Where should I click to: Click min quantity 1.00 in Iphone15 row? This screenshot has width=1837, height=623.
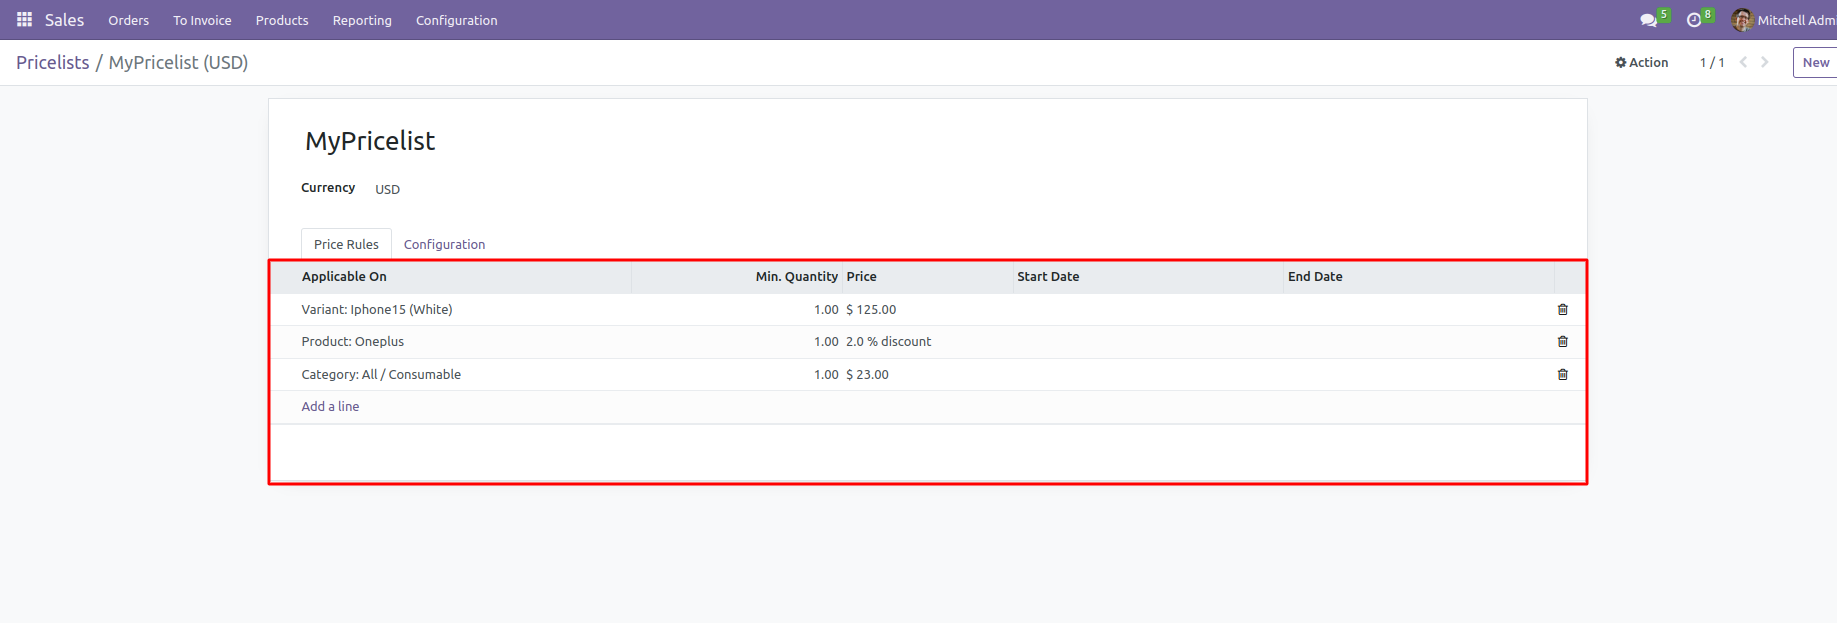coord(826,310)
